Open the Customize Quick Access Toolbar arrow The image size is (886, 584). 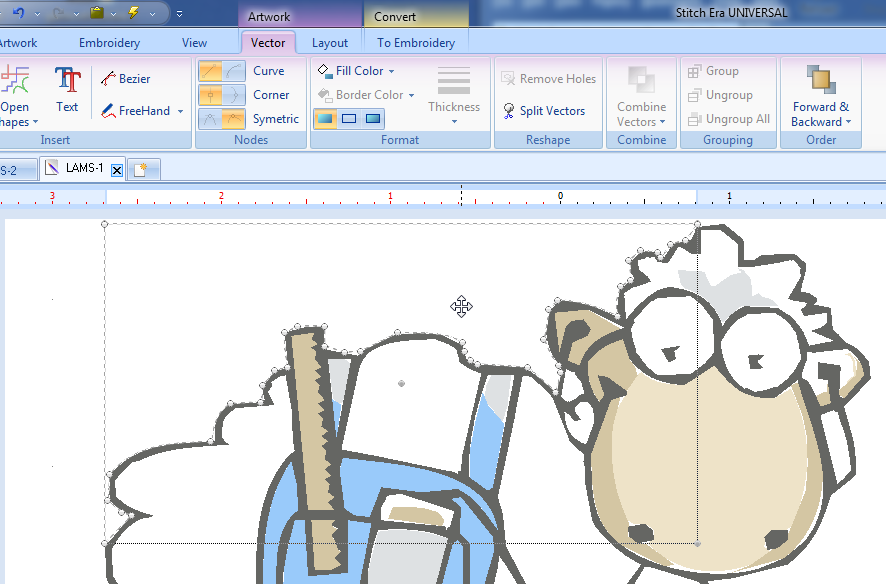179,14
